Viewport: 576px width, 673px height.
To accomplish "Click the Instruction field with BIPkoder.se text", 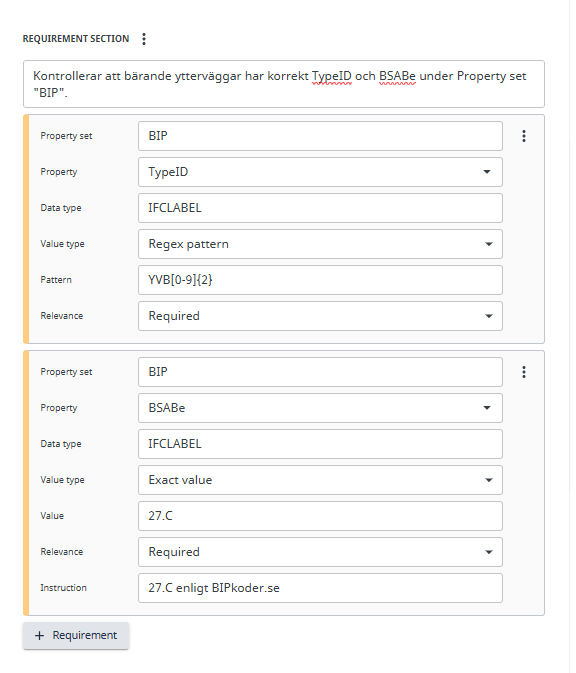I will [320, 588].
